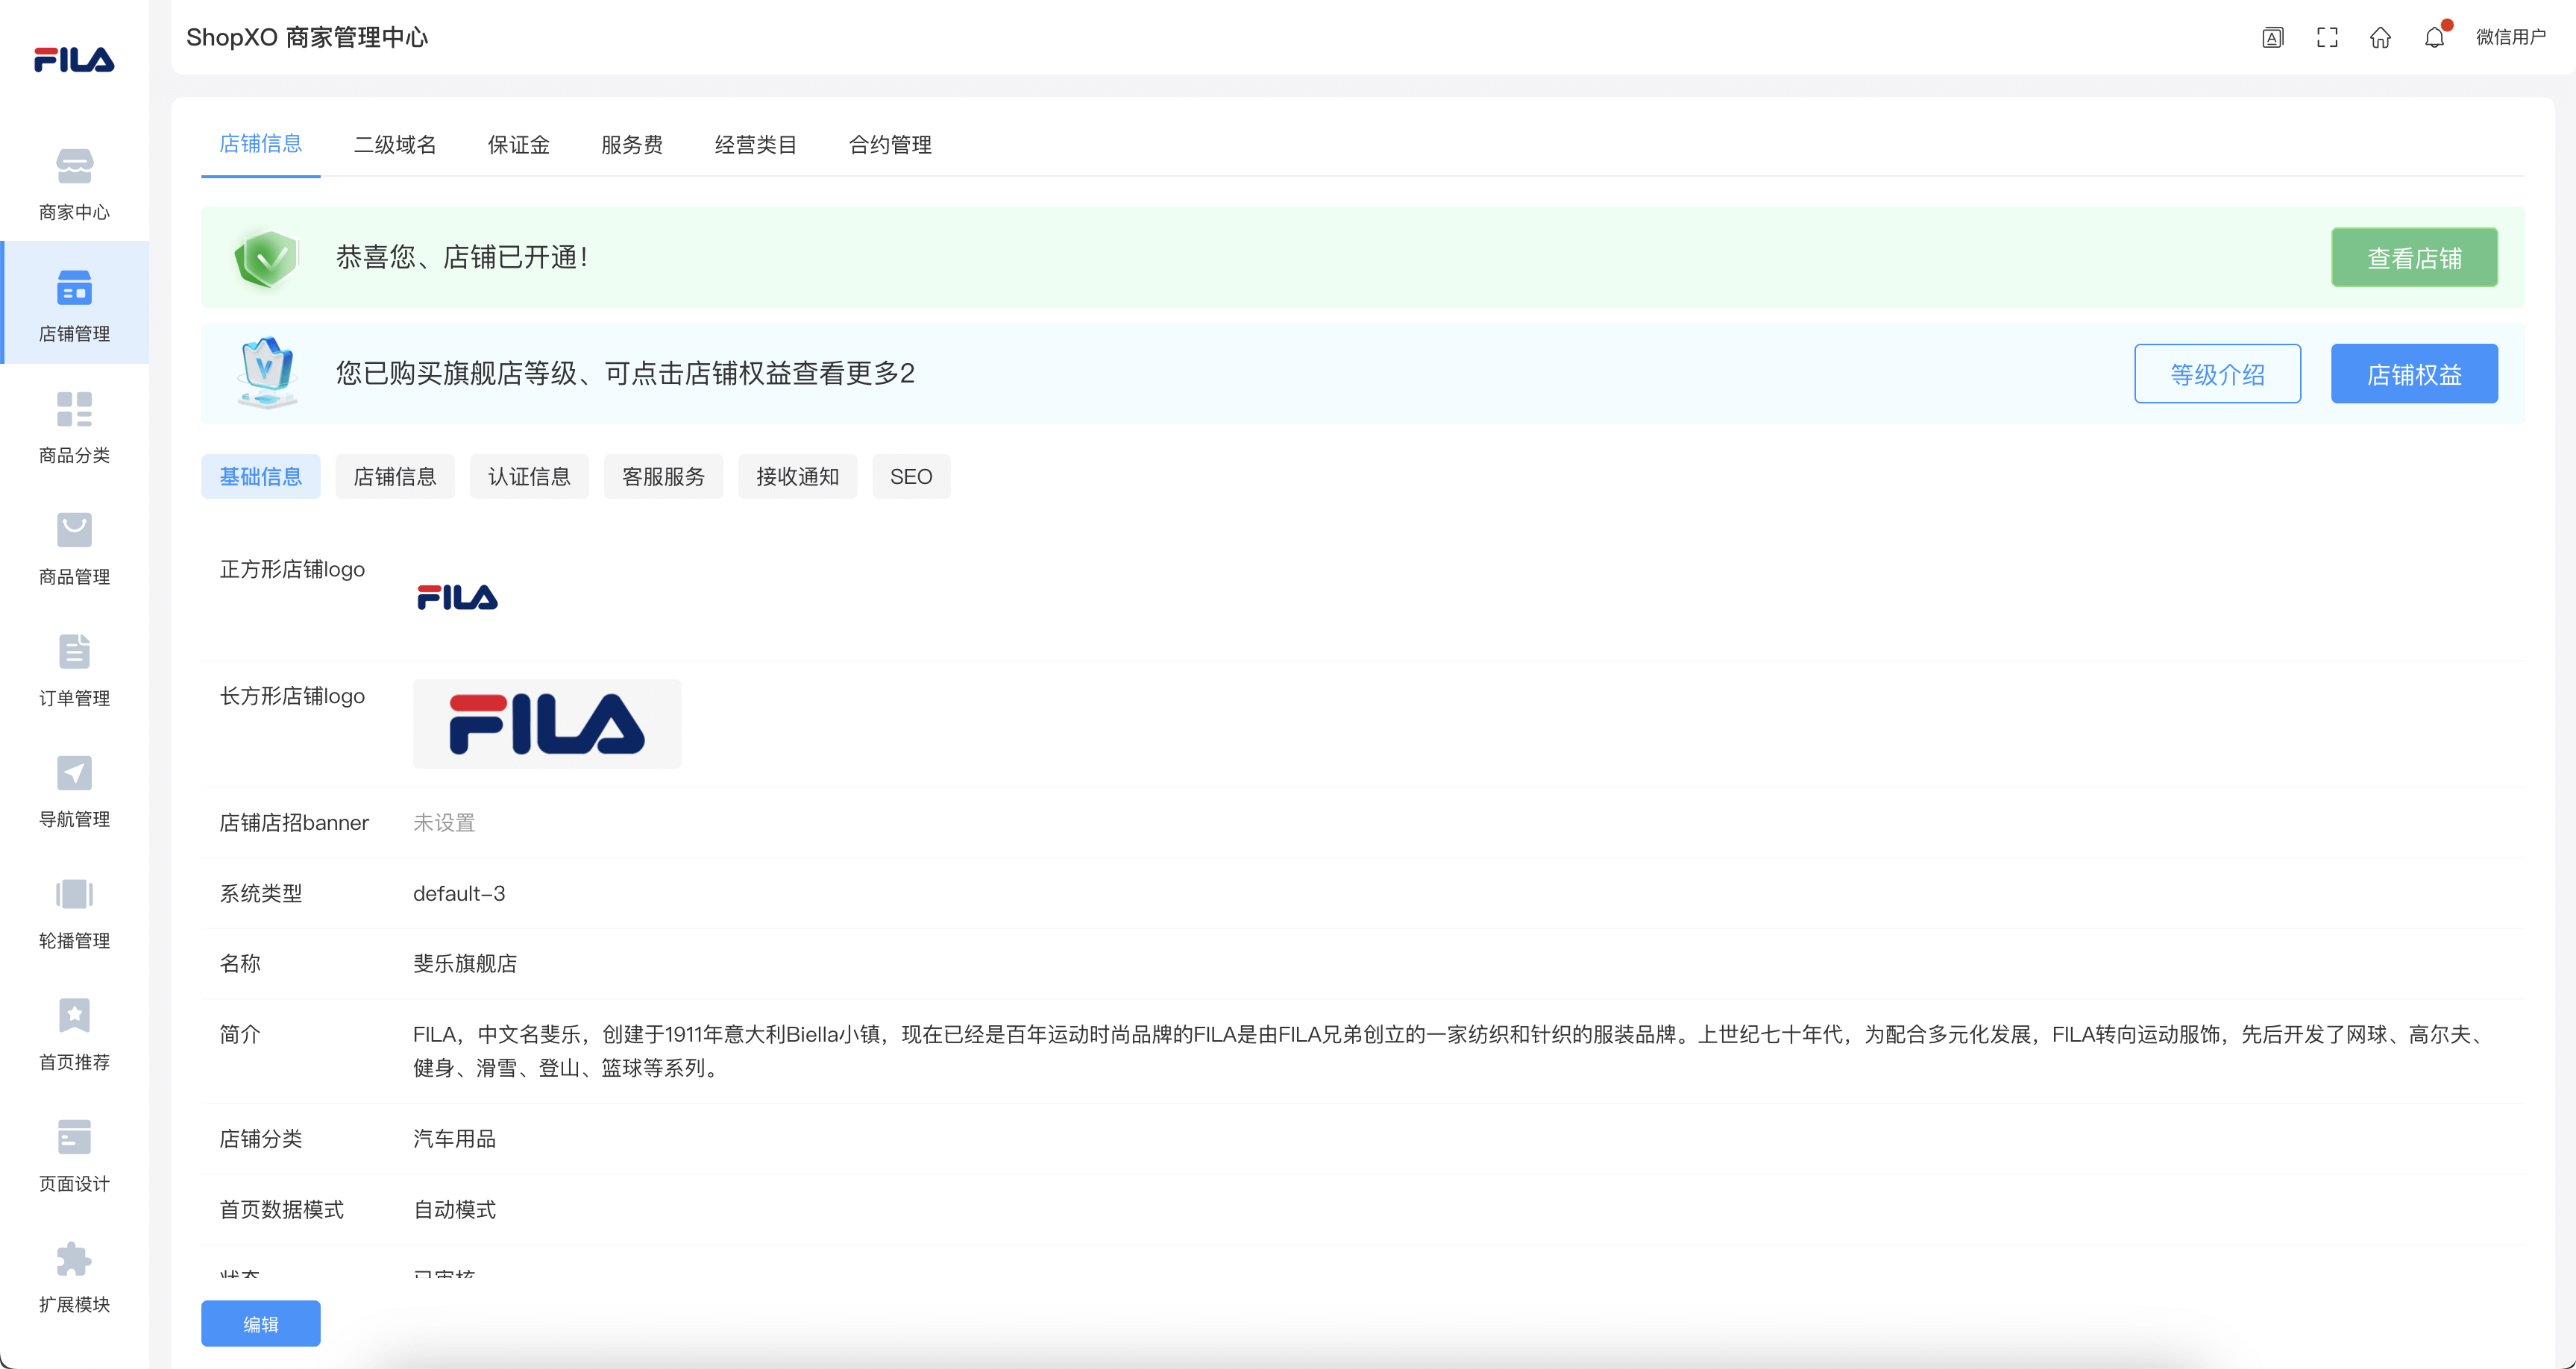Open 订单管理 from the sidebar
Image resolution: width=2576 pixels, height=1369 pixels.
tap(74, 670)
